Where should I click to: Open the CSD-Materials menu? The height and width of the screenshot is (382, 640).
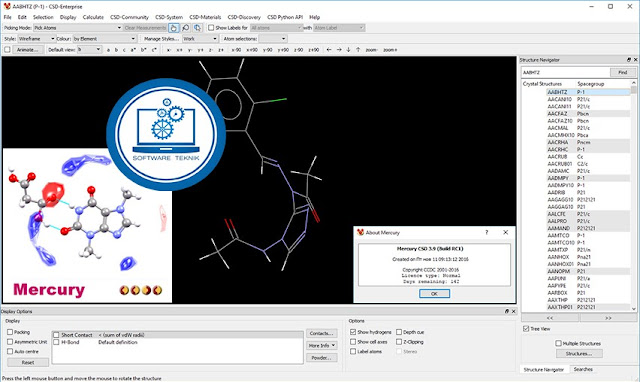(x=205, y=17)
